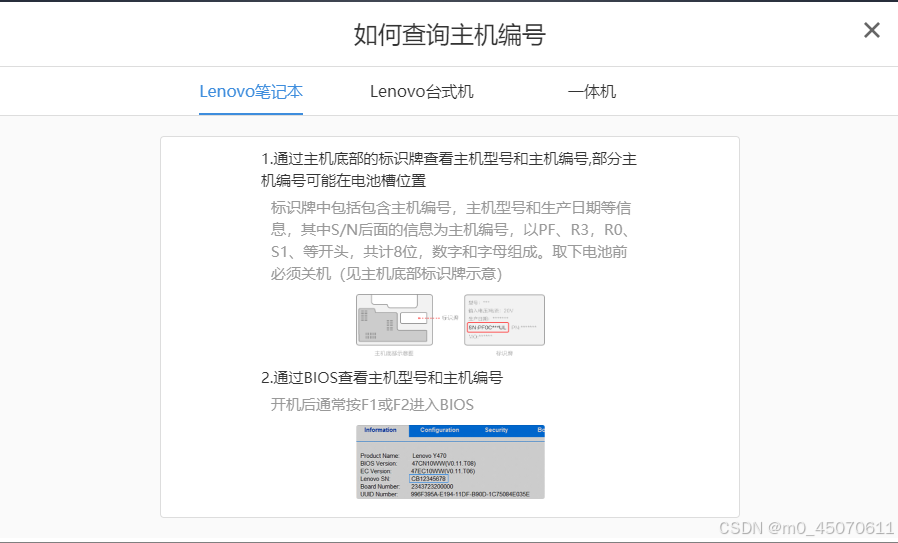
Task: Click the Lenovo SN value CB12345678
Action: [x=428, y=479]
